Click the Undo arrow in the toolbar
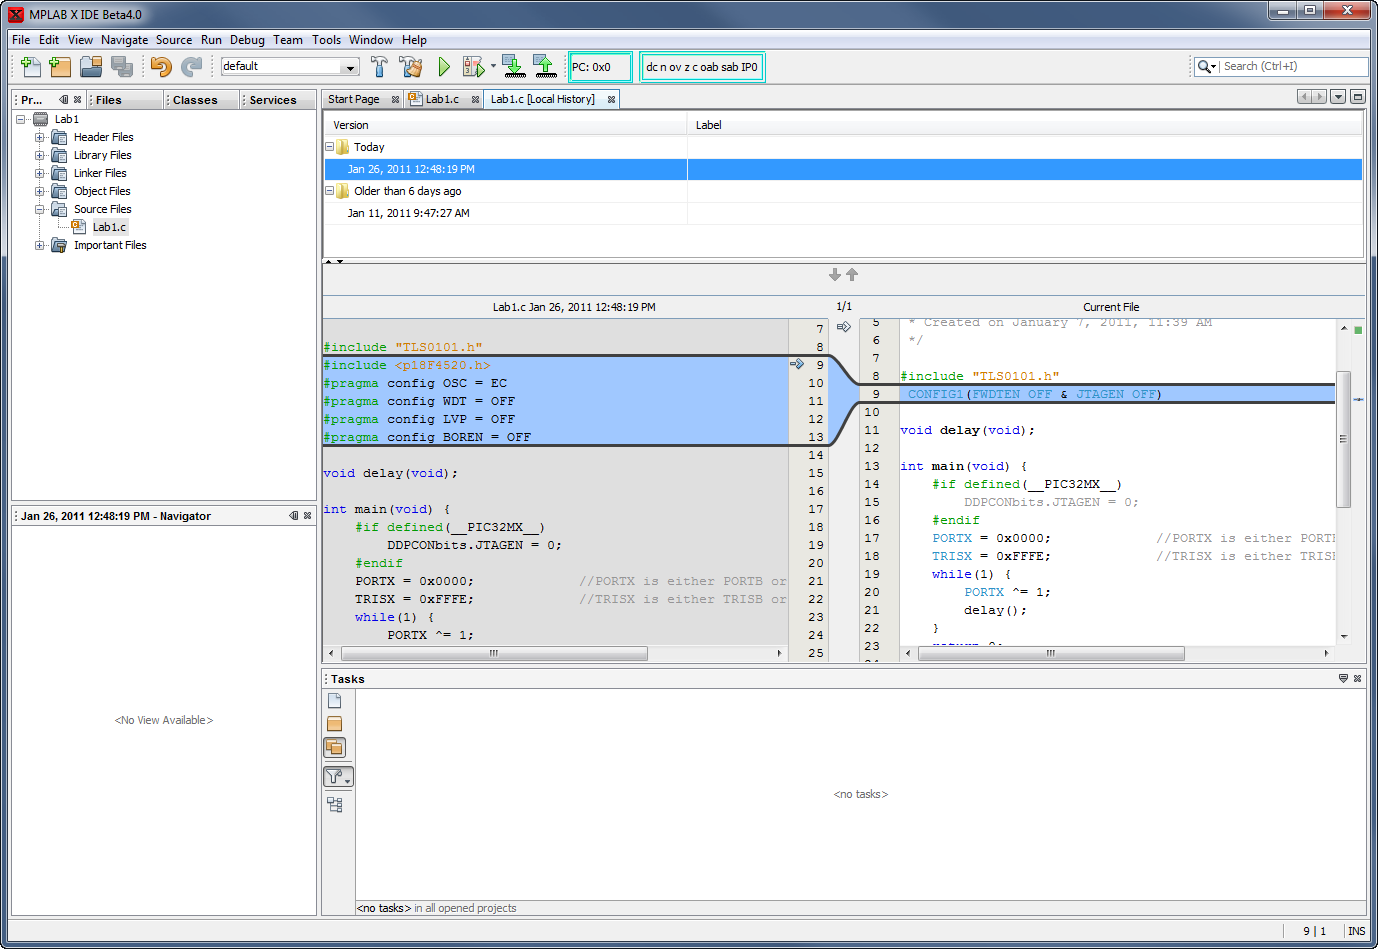The width and height of the screenshot is (1378, 949). coord(160,67)
